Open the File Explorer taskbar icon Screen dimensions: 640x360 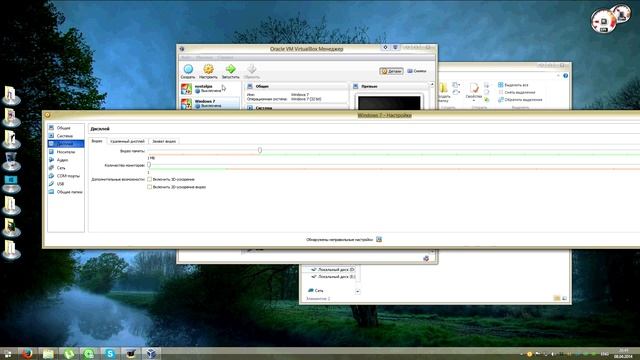tap(48, 354)
